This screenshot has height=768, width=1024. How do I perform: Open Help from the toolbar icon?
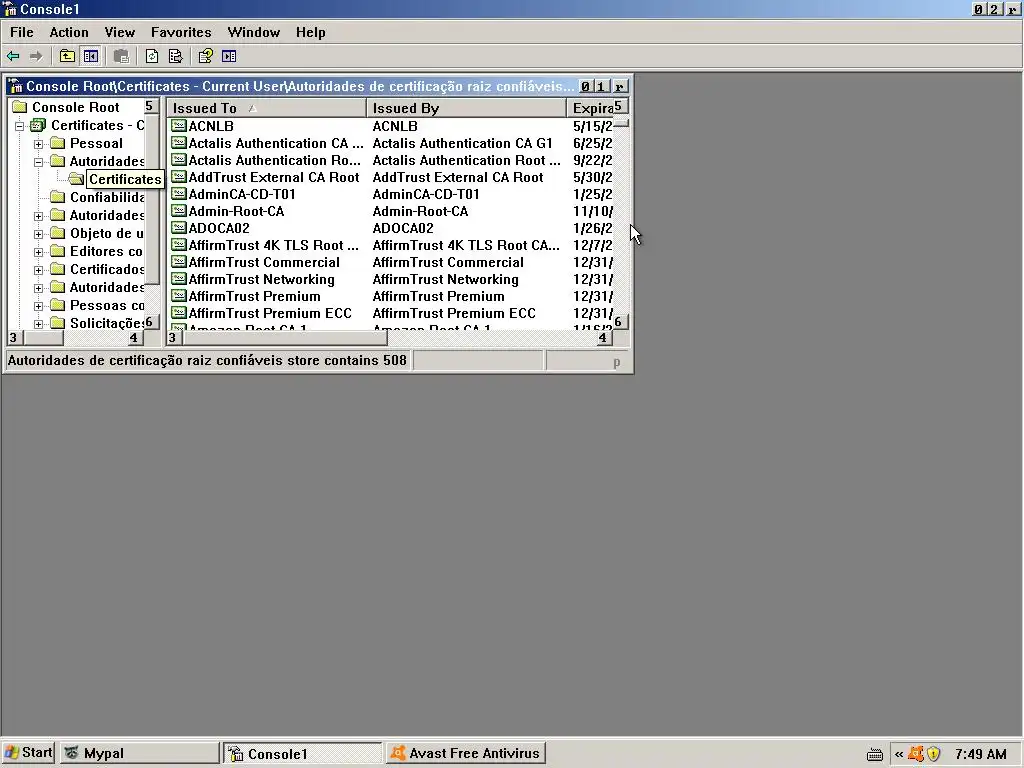[x=205, y=56]
